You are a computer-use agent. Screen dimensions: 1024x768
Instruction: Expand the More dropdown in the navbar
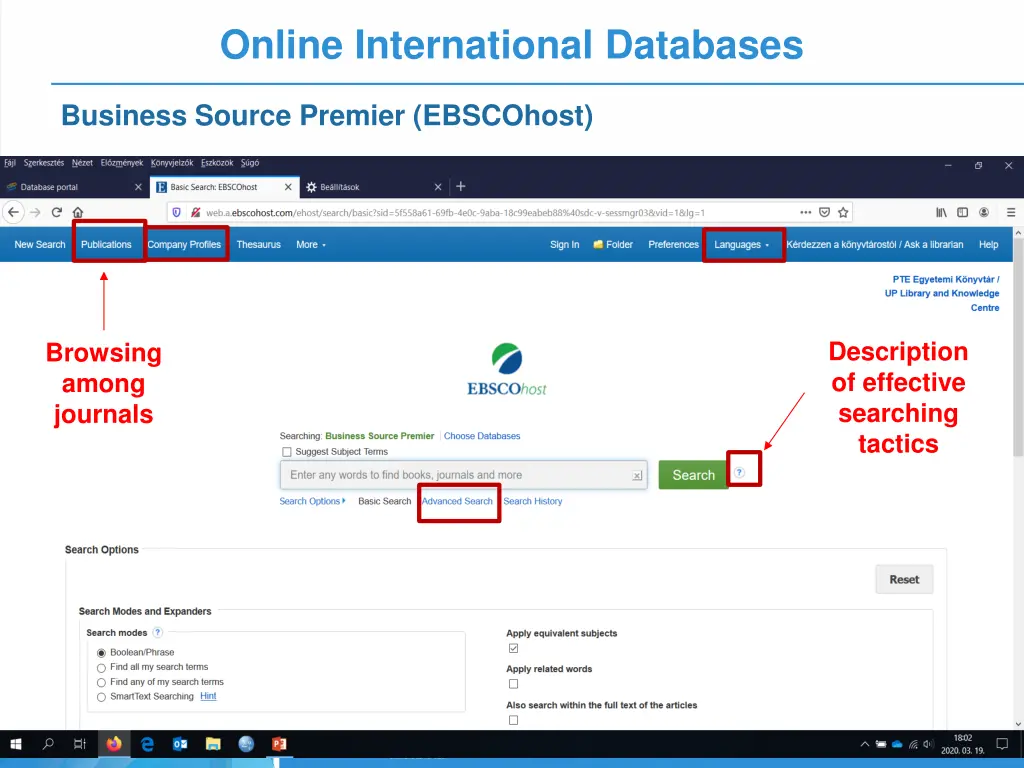pyautogui.click(x=311, y=244)
